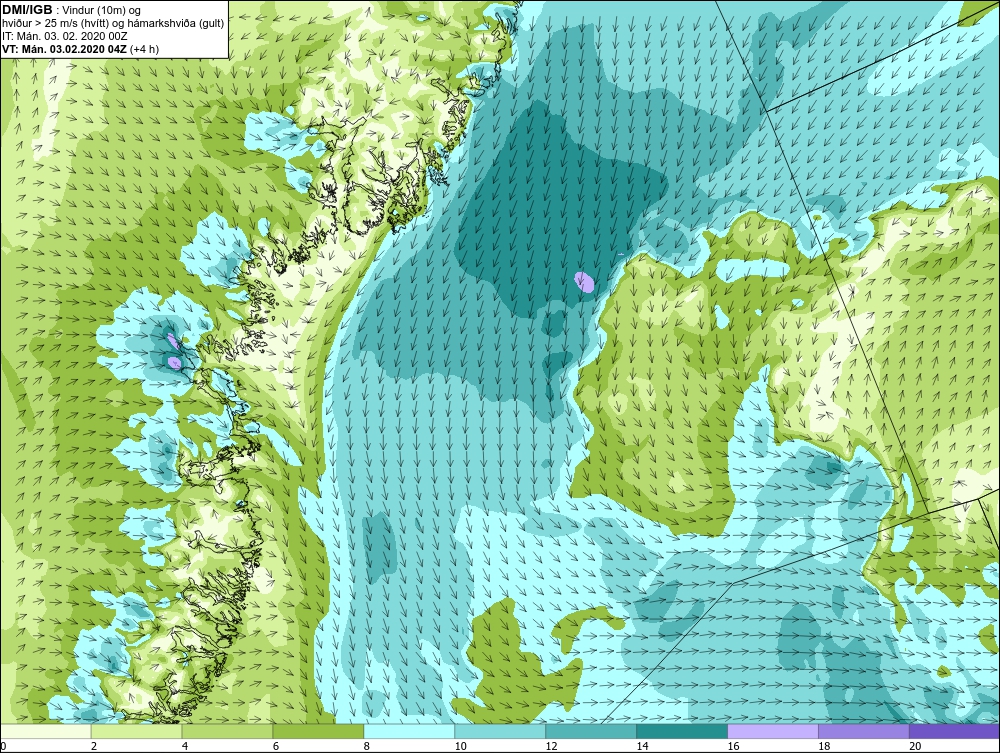Click the 8–10 m/s pale cyan swatch
1000x753 pixels.
click(x=409, y=731)
